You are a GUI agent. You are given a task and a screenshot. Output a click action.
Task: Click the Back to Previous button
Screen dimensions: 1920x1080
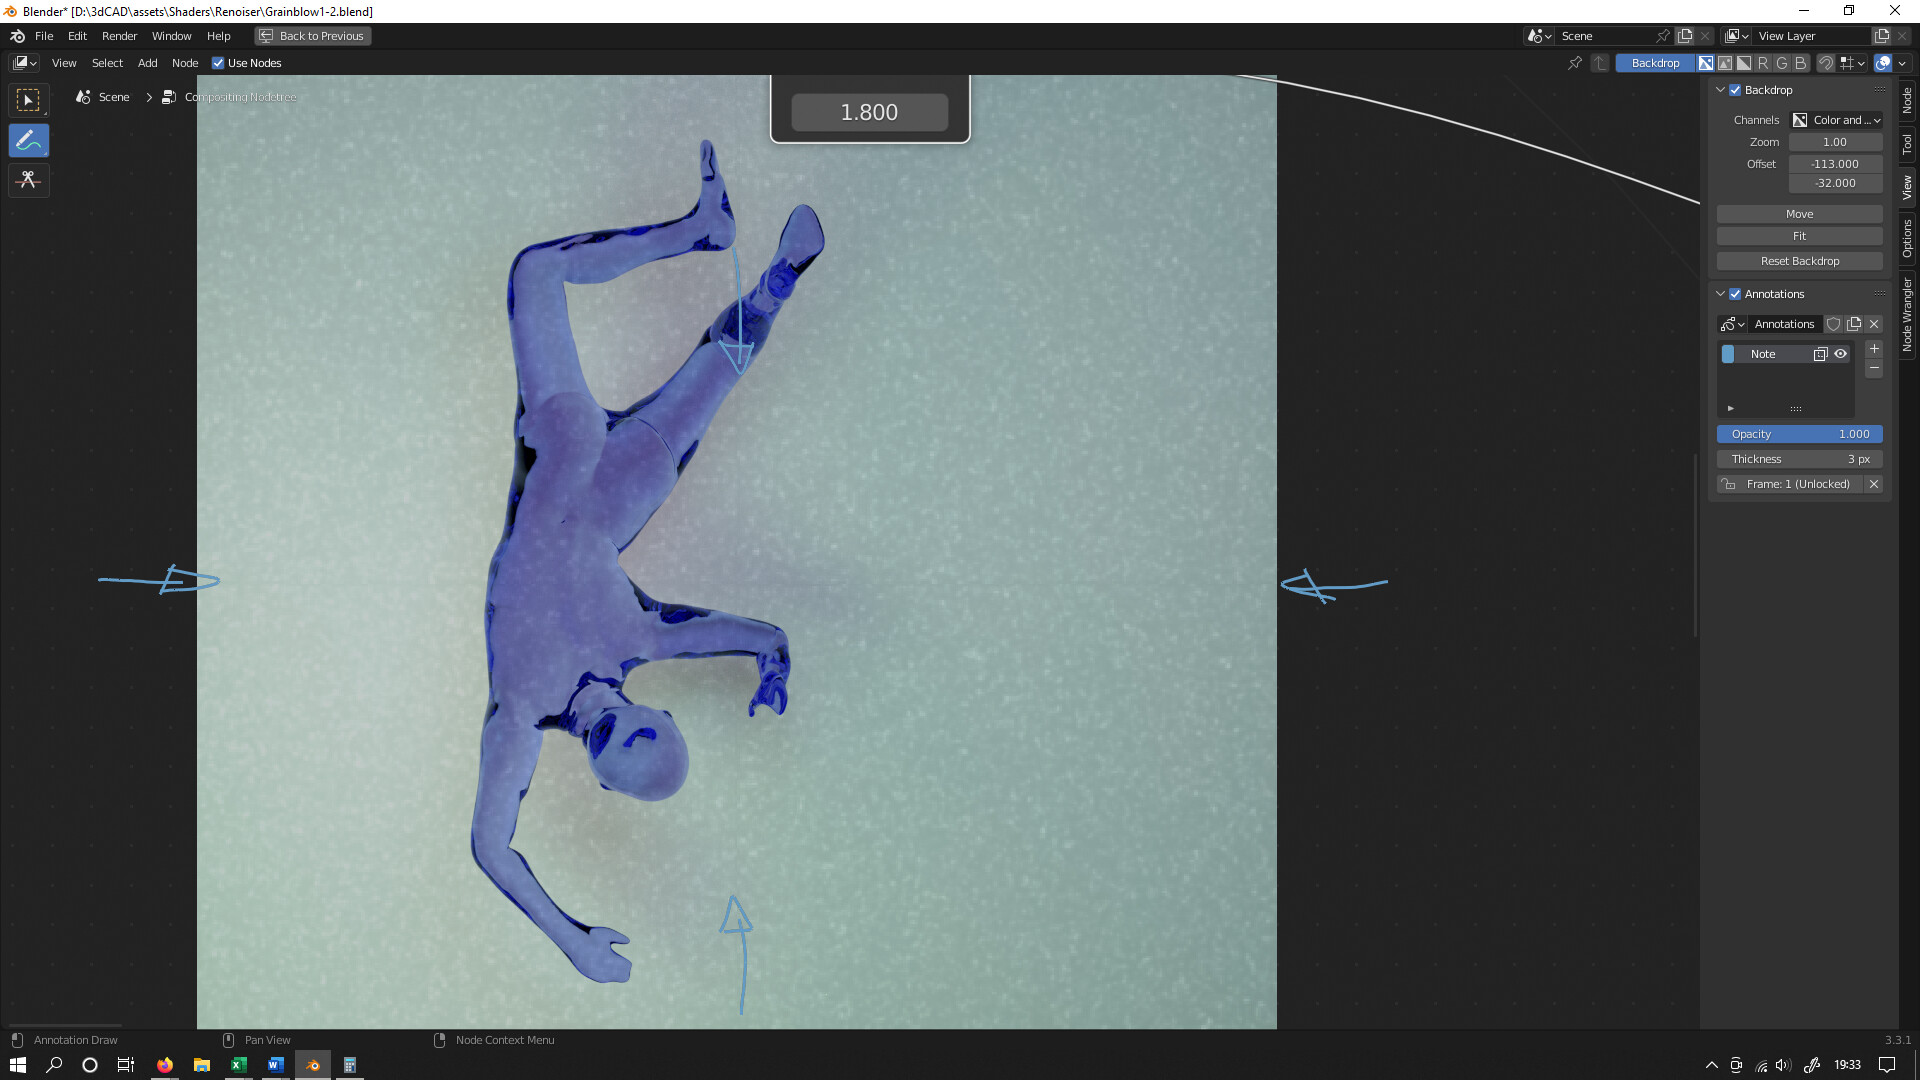point(313,36)
